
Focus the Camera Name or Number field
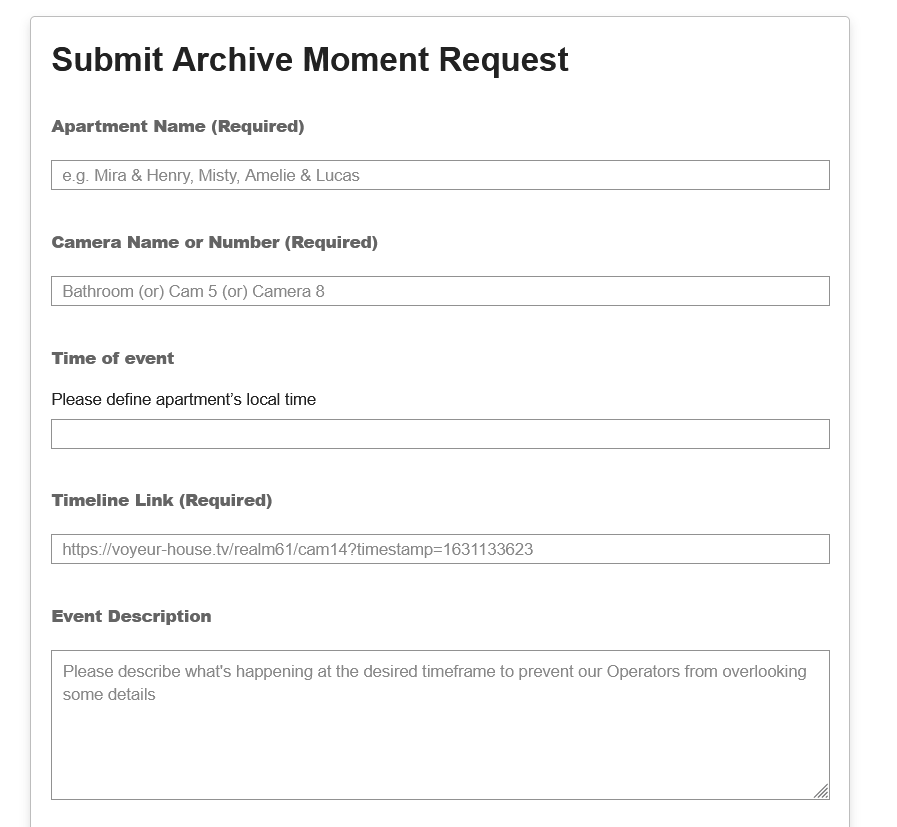coord(600,291)
